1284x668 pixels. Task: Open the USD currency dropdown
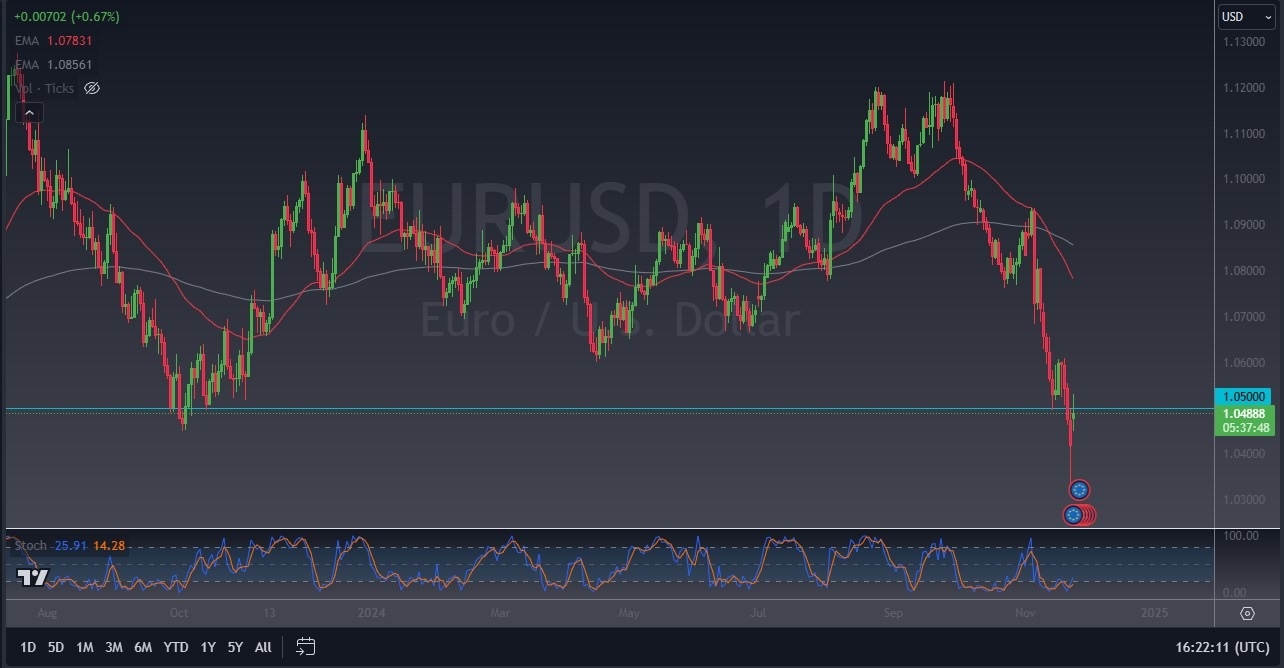(1245, 17)
